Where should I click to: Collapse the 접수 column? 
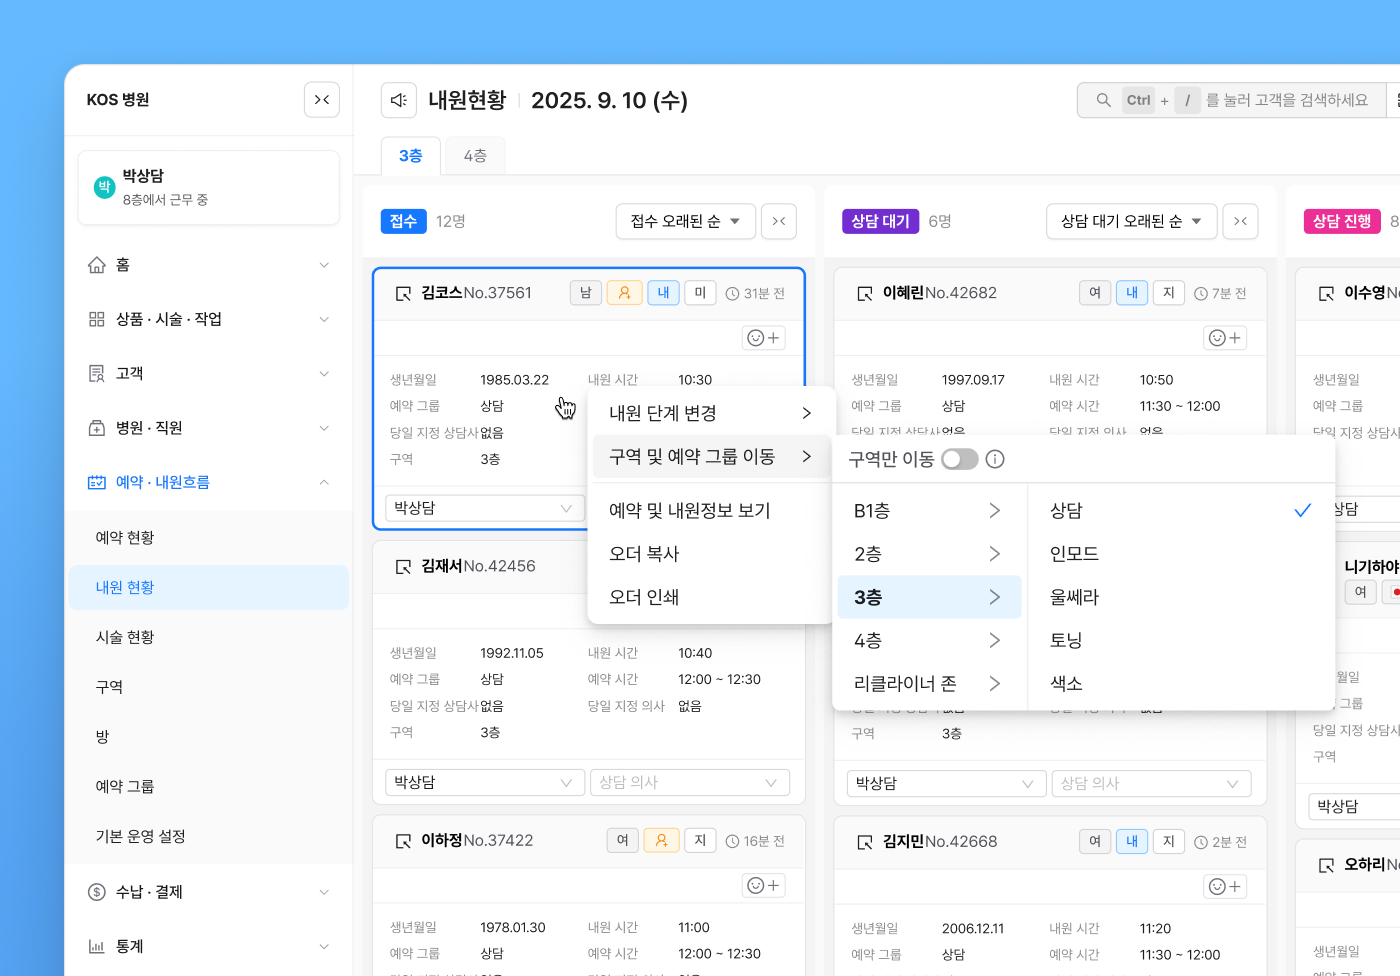tap(779, 221)
